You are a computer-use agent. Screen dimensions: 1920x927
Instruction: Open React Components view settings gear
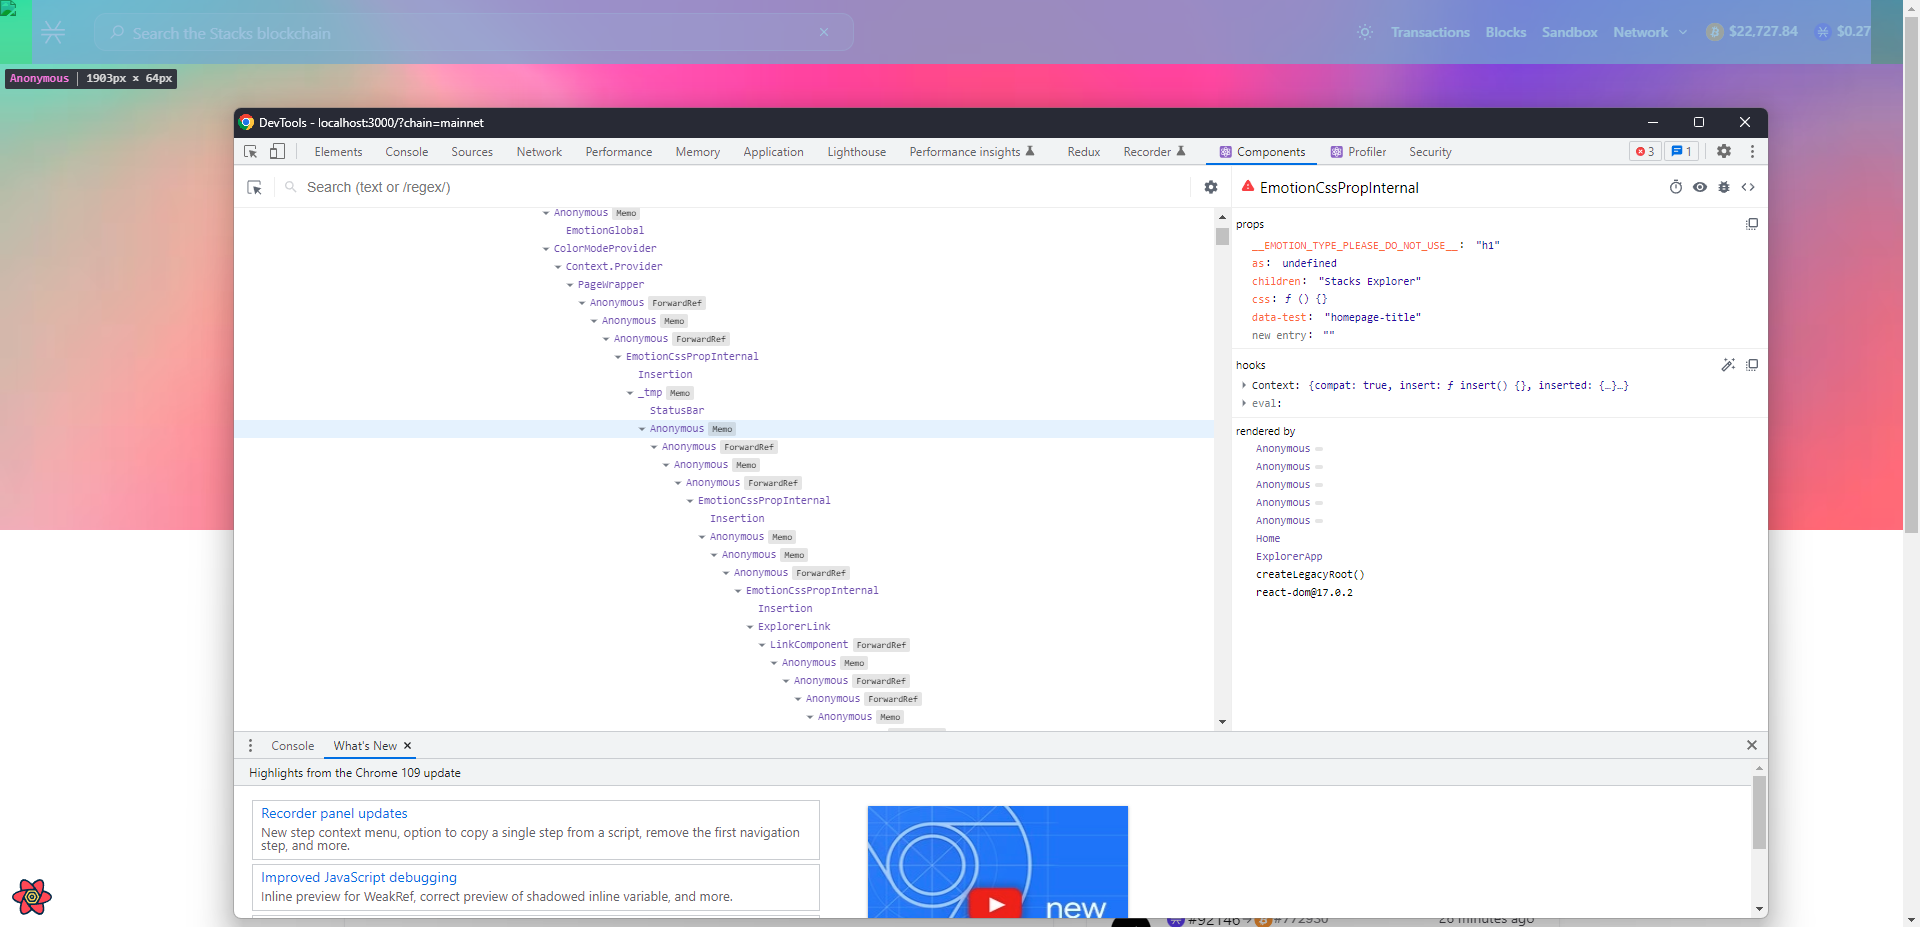[x=1211, y=187]
